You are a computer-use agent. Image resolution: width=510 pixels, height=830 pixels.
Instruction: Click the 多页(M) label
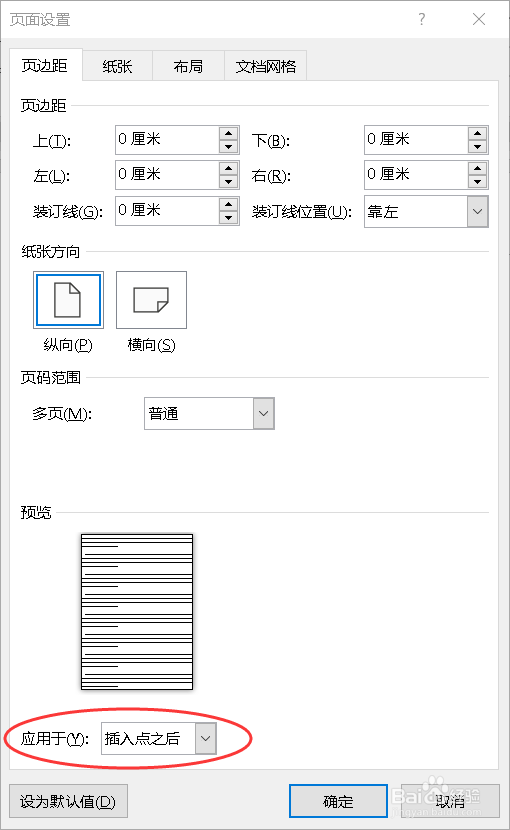click(62, 413)
